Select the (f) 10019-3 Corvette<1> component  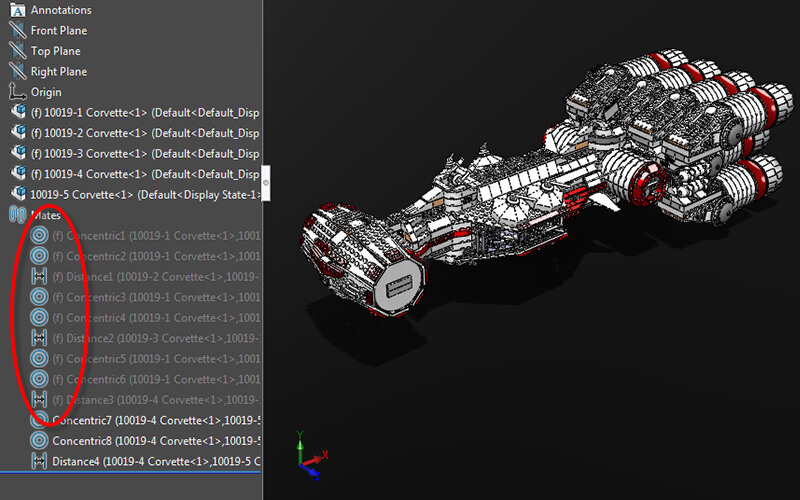coord(145,153)
